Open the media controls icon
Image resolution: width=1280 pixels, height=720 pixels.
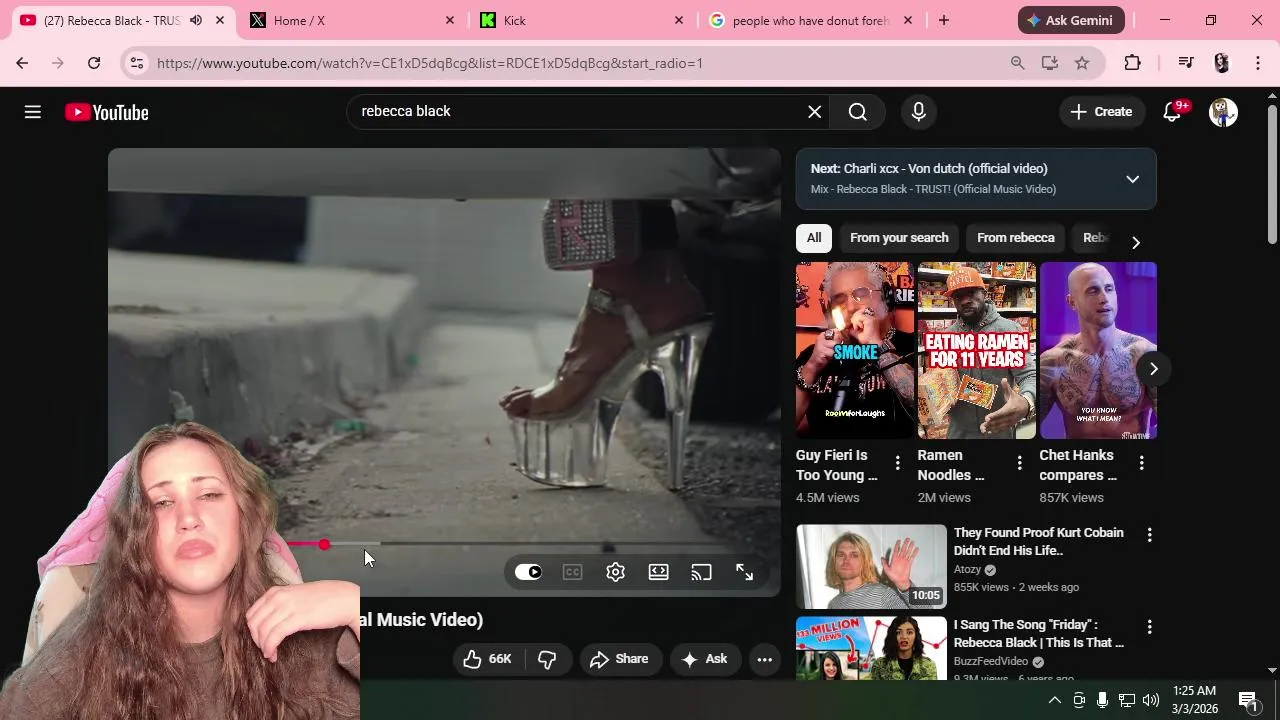point(1186,63)
